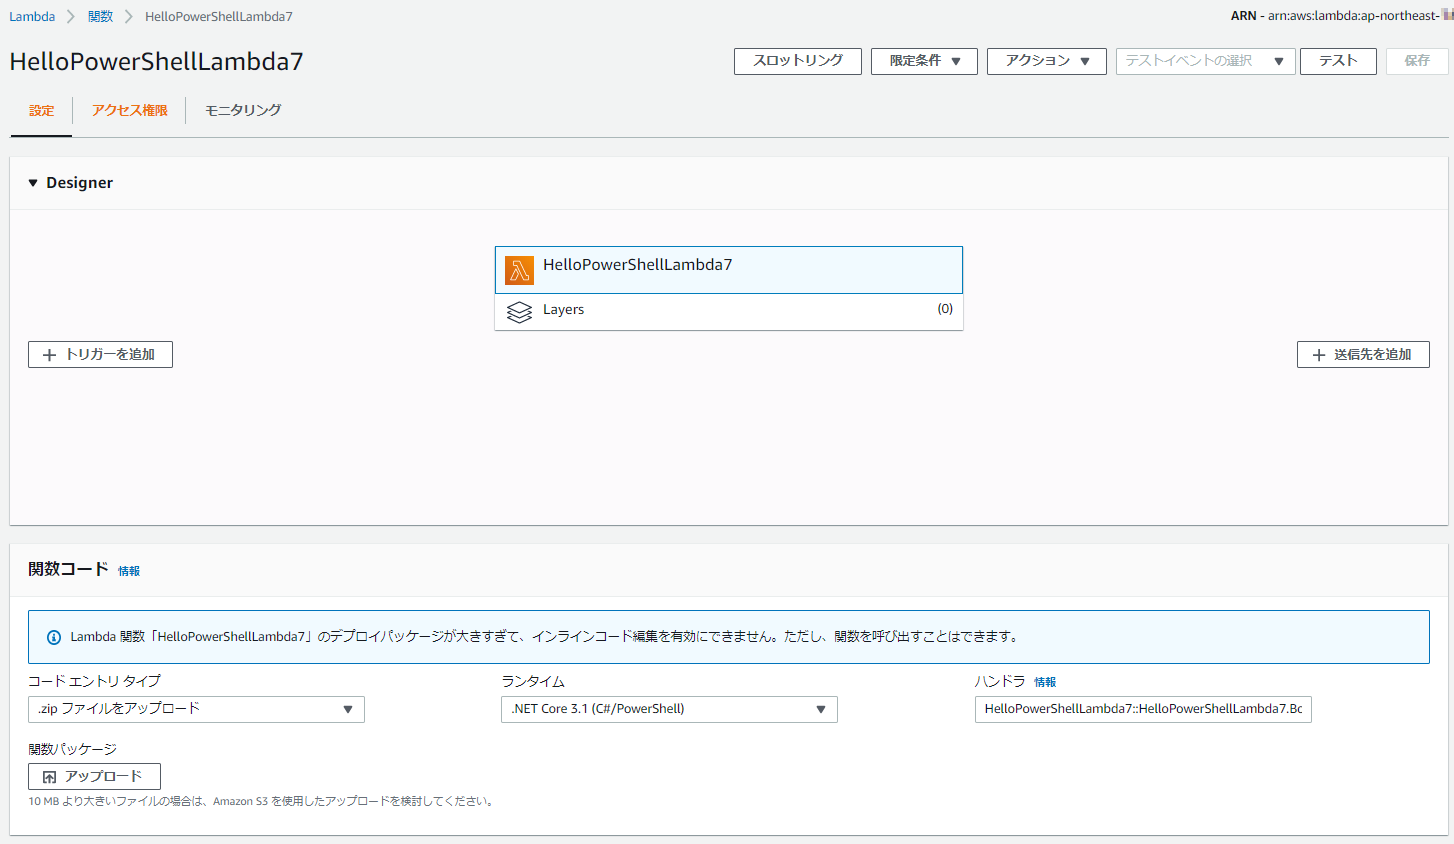Open the 限定条件 dropdown

924,61
